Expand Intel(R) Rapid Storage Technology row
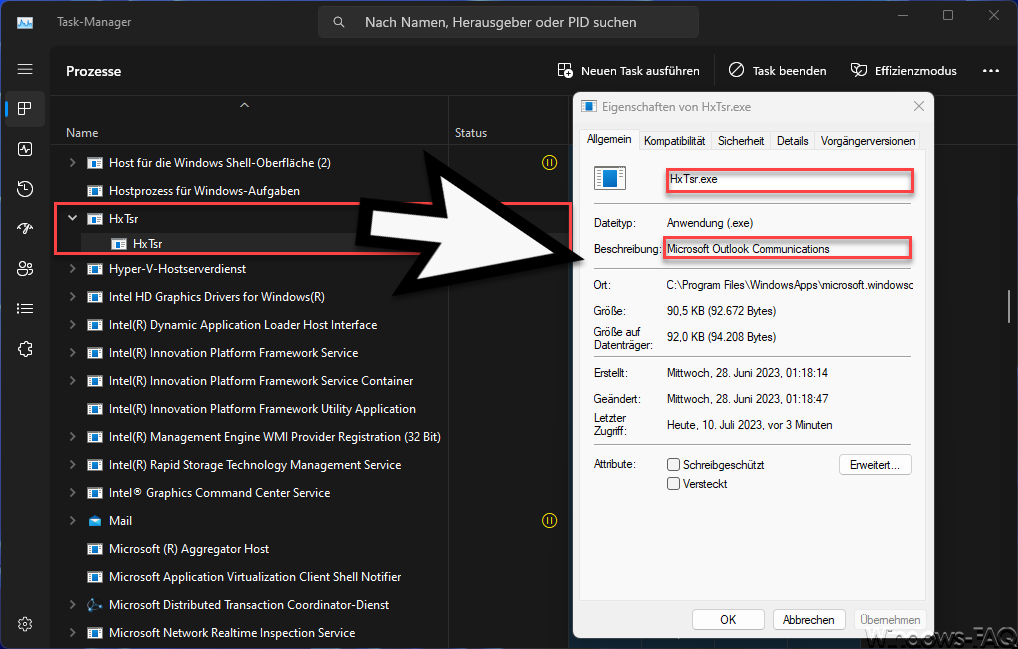The height and width of the screenshot is (649, 1018). point(73,465)
